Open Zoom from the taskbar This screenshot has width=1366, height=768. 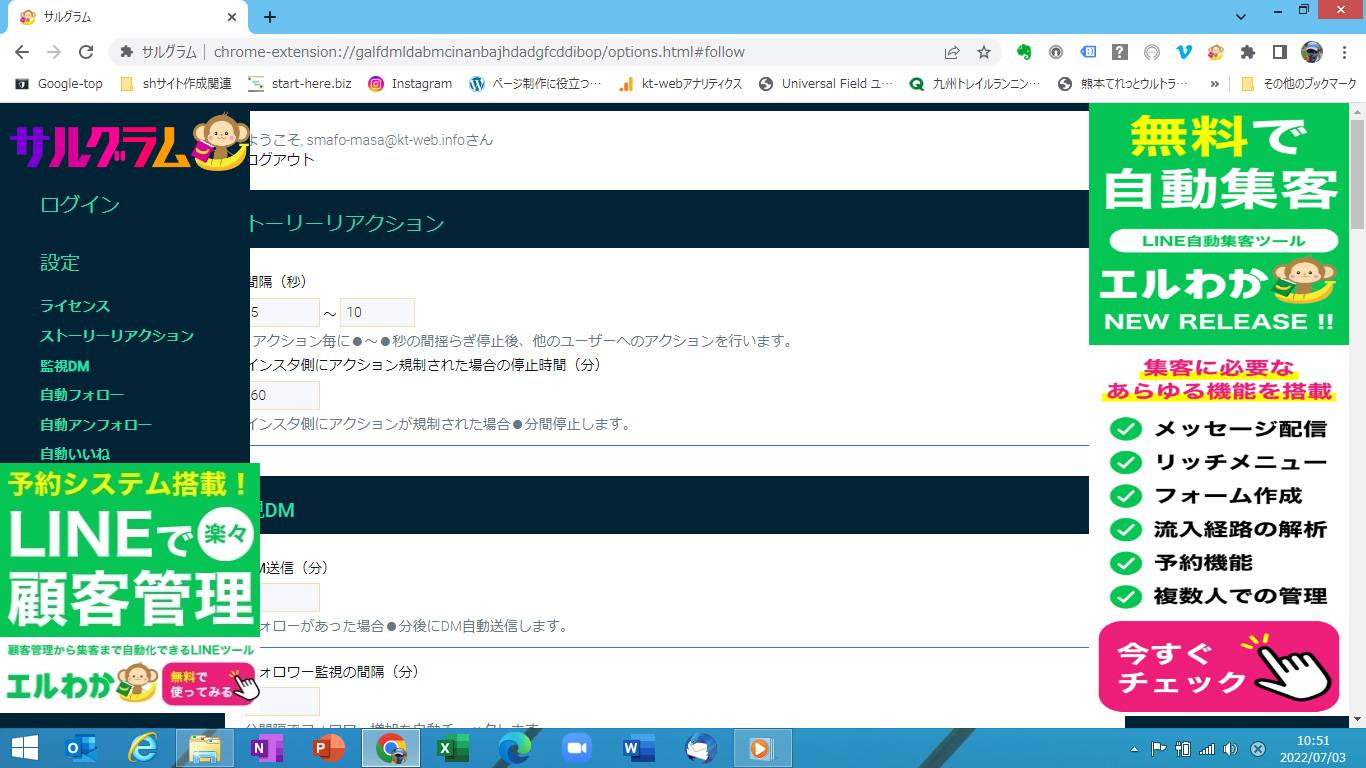pyautogui.click(x=577, y=748)
